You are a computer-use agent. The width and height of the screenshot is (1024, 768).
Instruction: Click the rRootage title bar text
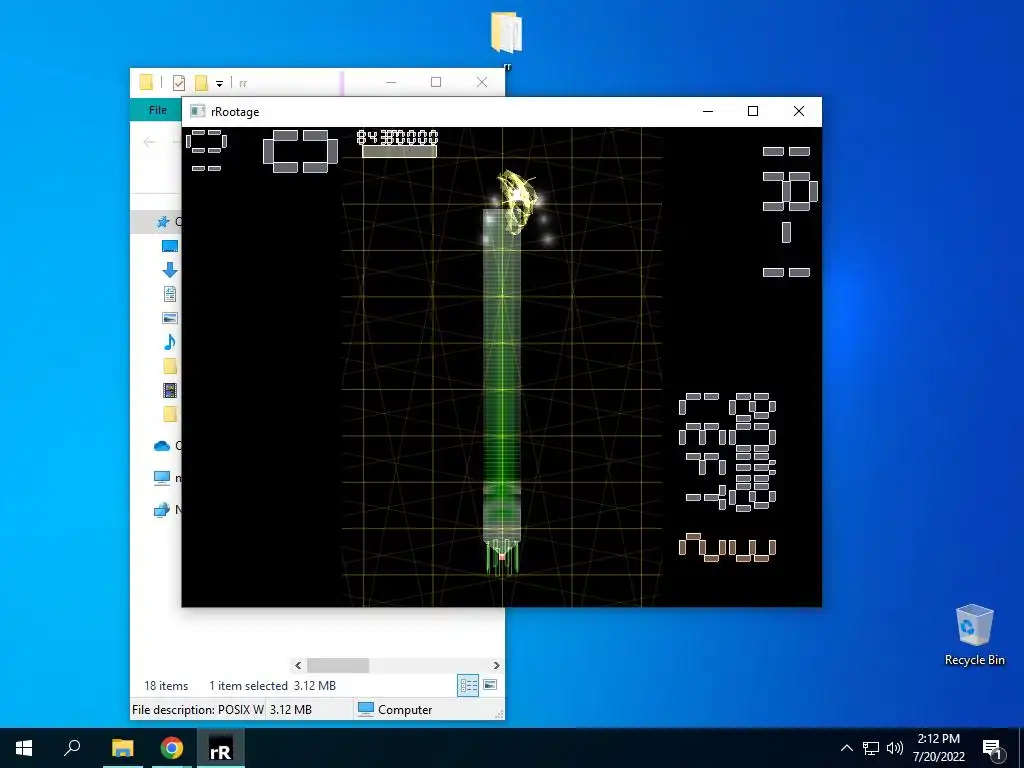235,112
